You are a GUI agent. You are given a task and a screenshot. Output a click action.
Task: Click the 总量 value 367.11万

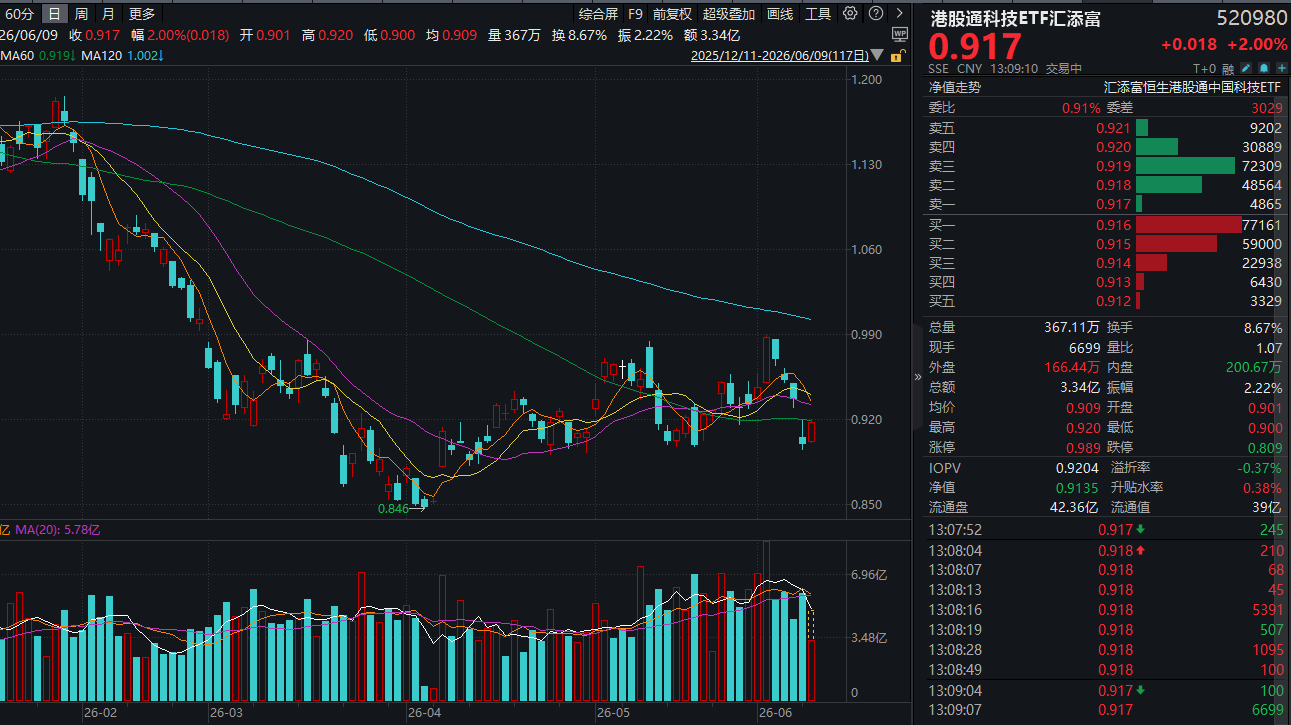pyautogui.click(x=1072, y=328)
